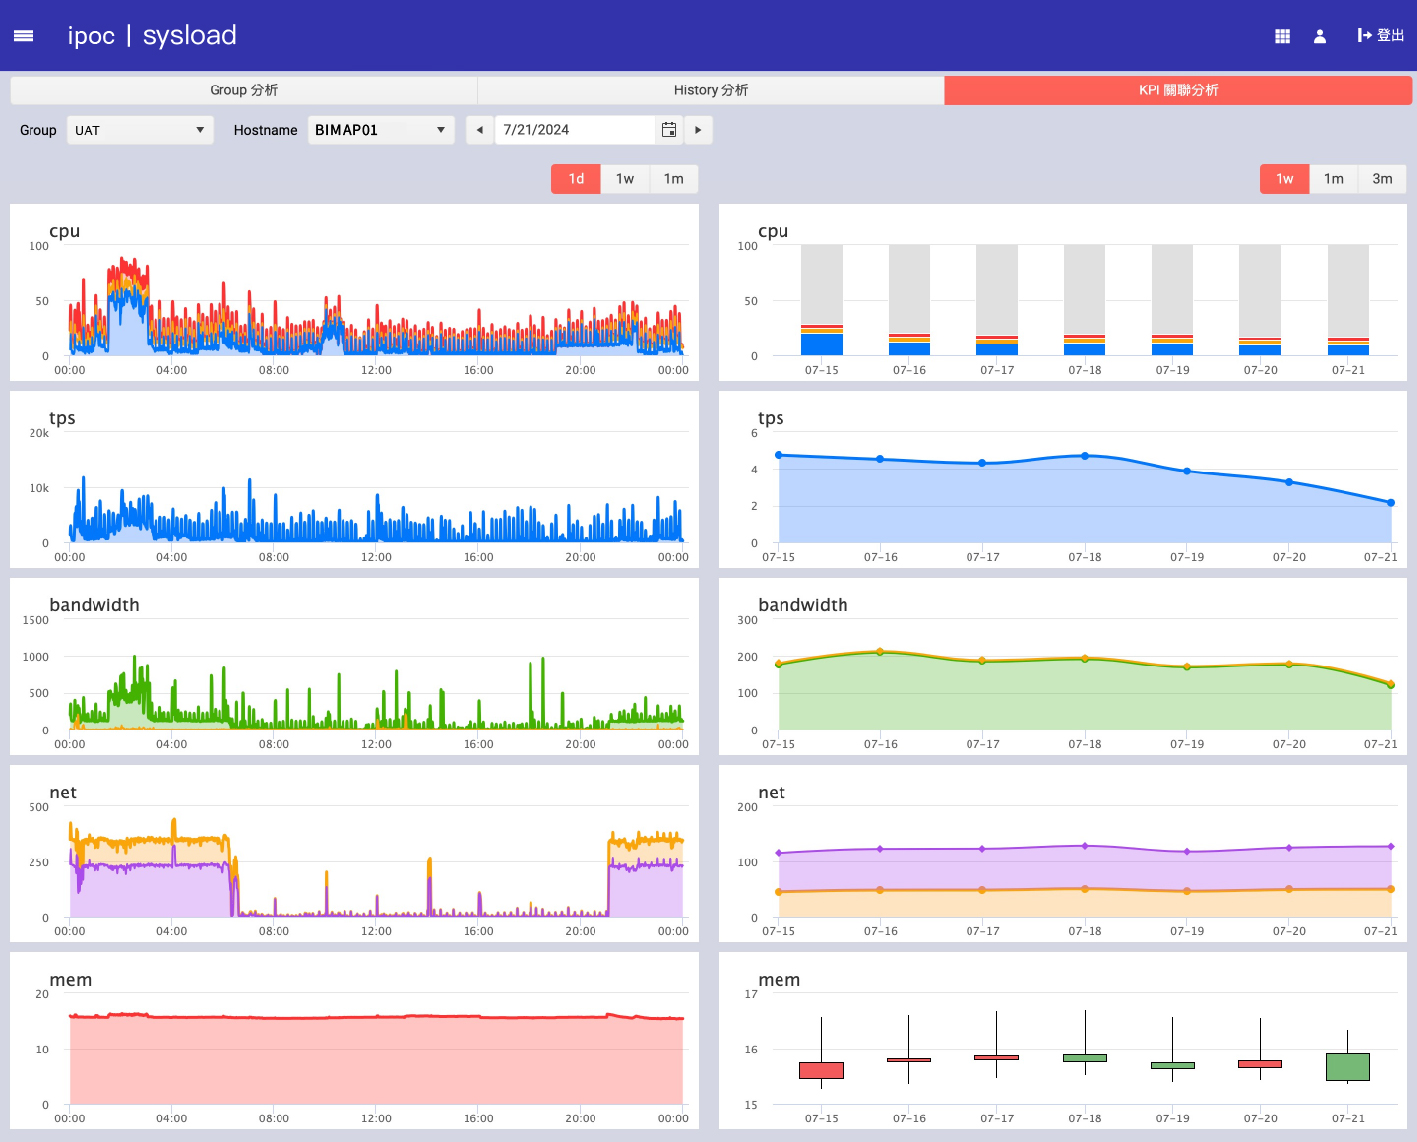Select 1w range on left charts
The height and width of the screenshot is (1142, 1417).
coord(625,179)
